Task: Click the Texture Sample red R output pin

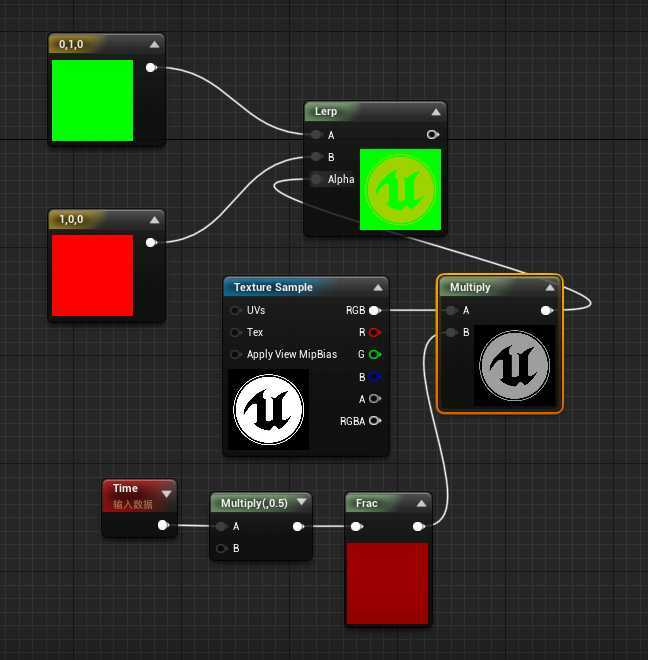Action: point(375,333)
